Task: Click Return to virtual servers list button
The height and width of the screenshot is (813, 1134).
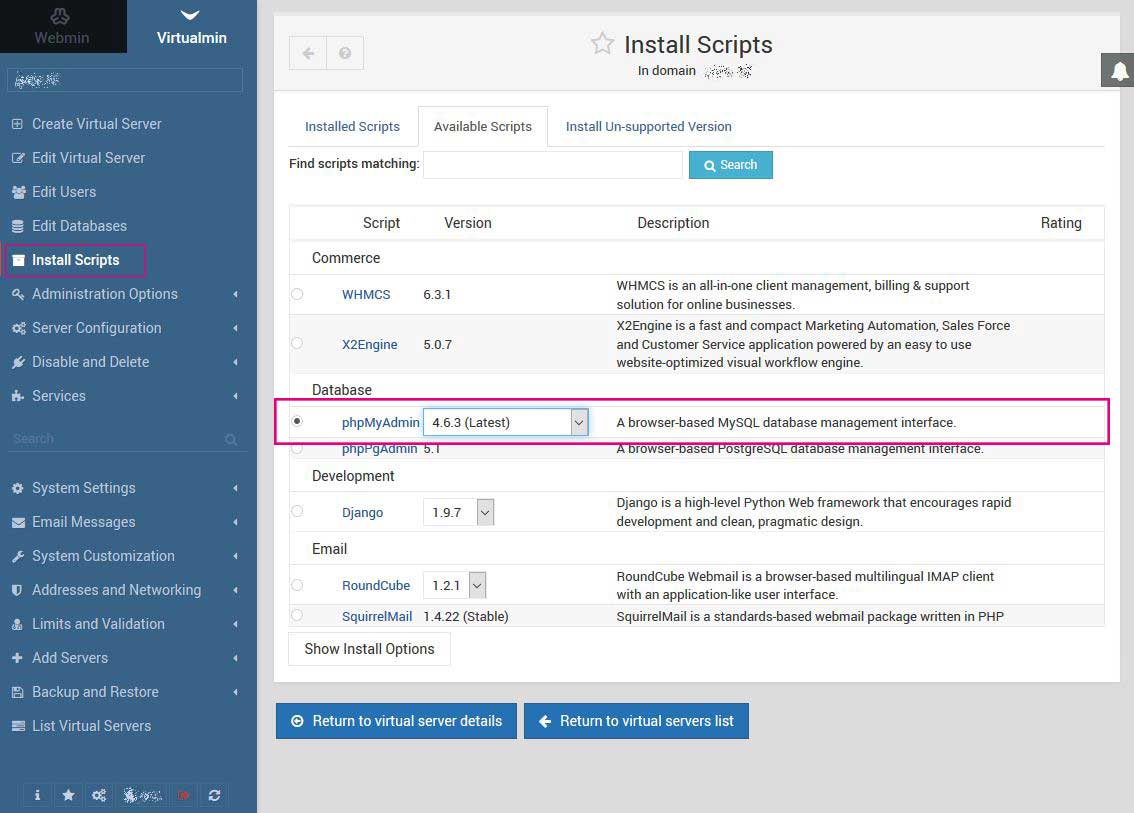Action: click(x=636, y=721)
